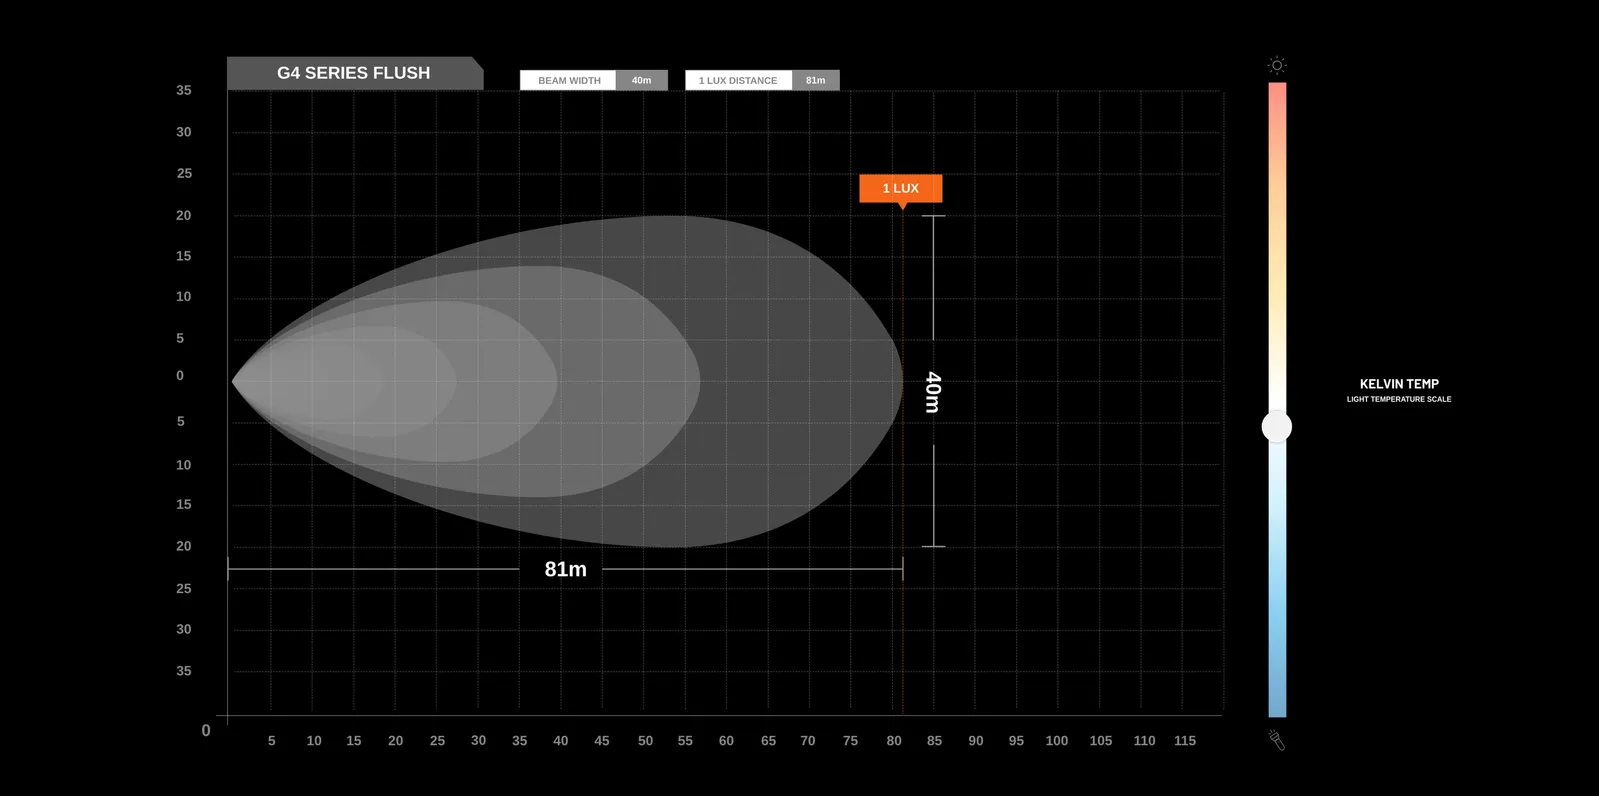1599x796 pixels.
Task: Click the 81m horizontal distance measurement label
Action: pyautogui.click(x=565, y=569)
